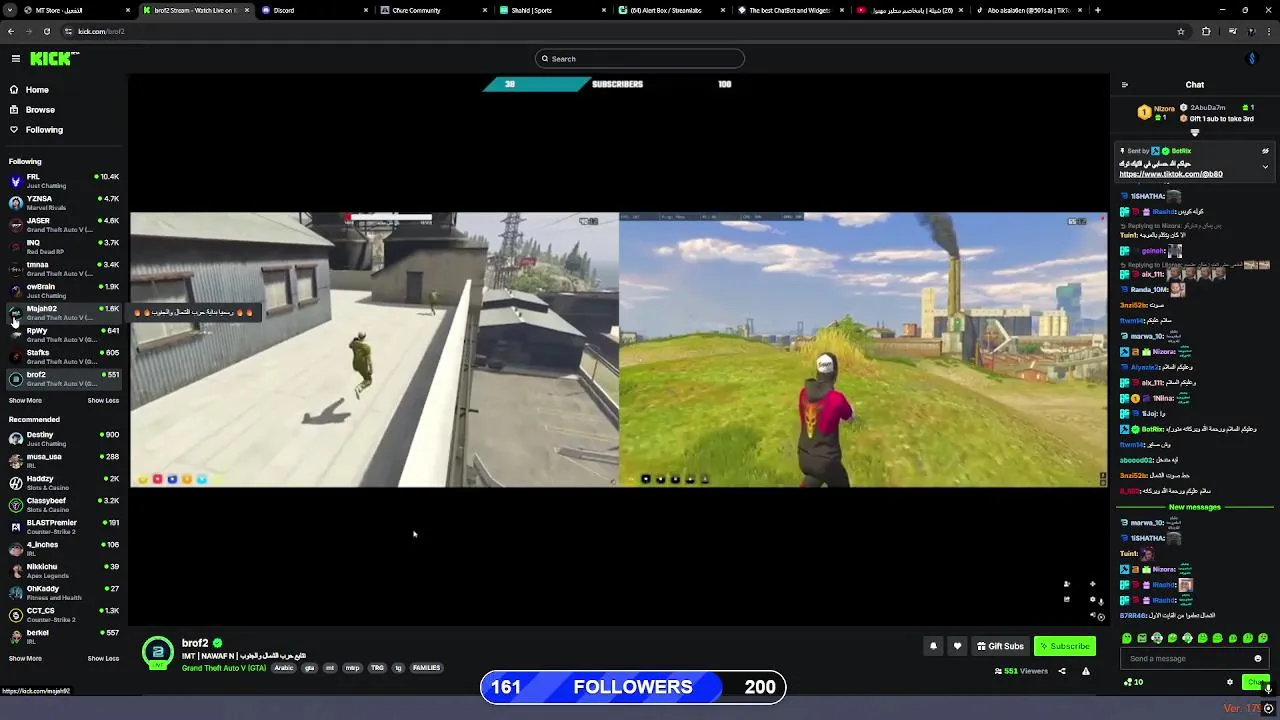This screenshot has width=1280, height=720.
Task: Switch to The best ChatBot and Widgets tab
Action: [x=791, y=10]
